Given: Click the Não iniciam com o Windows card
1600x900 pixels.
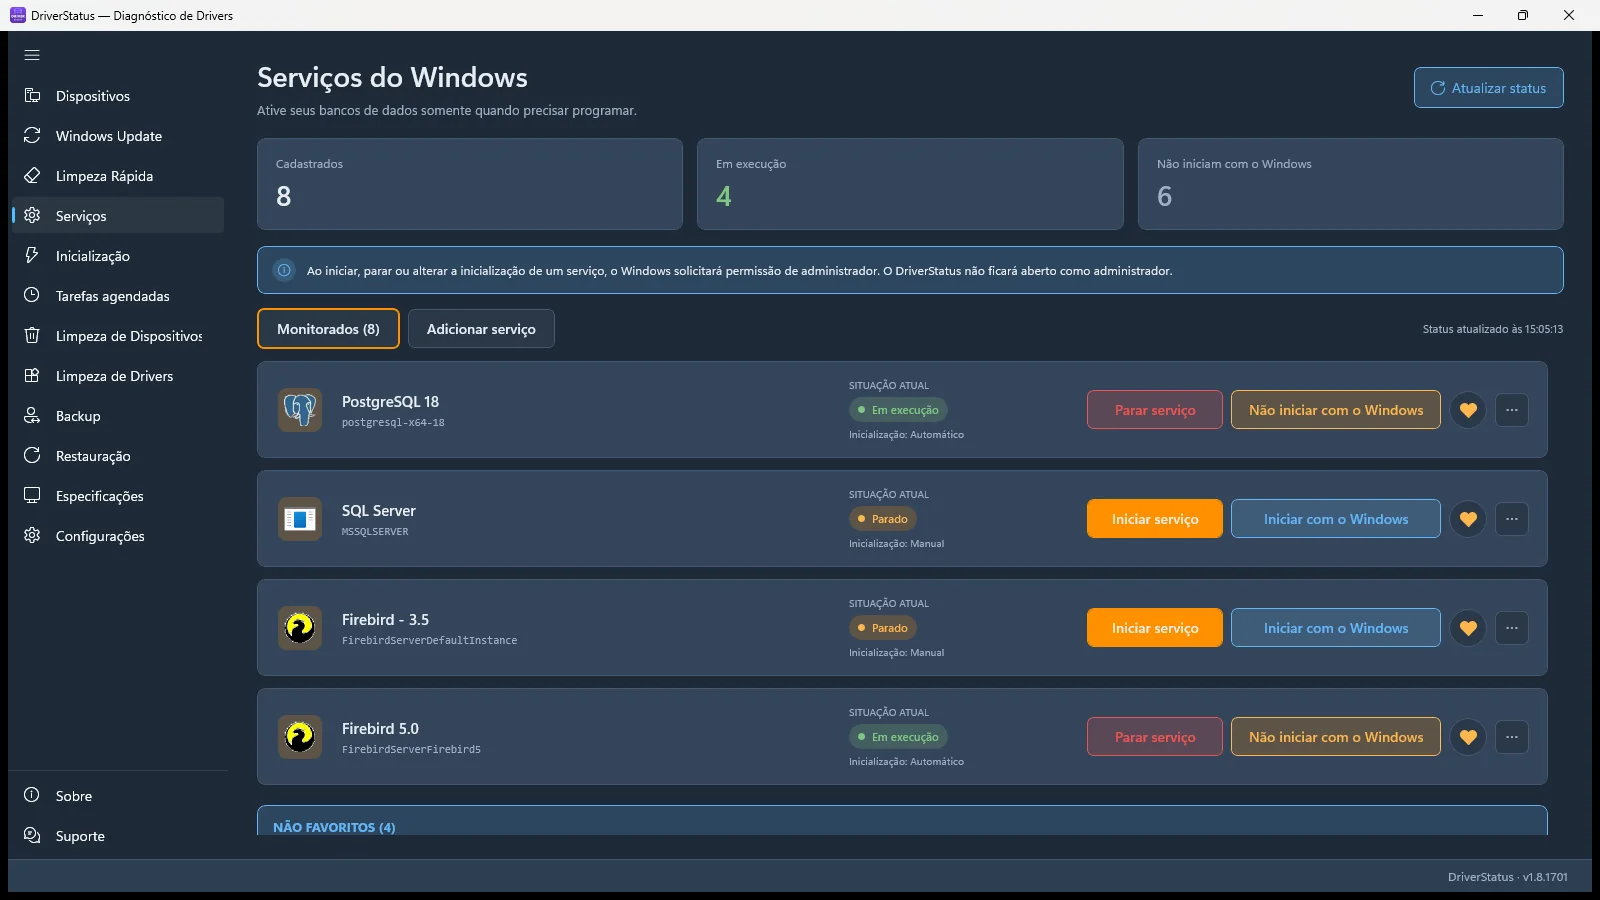Looking at the screenshot, I should (x=1350, y=184).
